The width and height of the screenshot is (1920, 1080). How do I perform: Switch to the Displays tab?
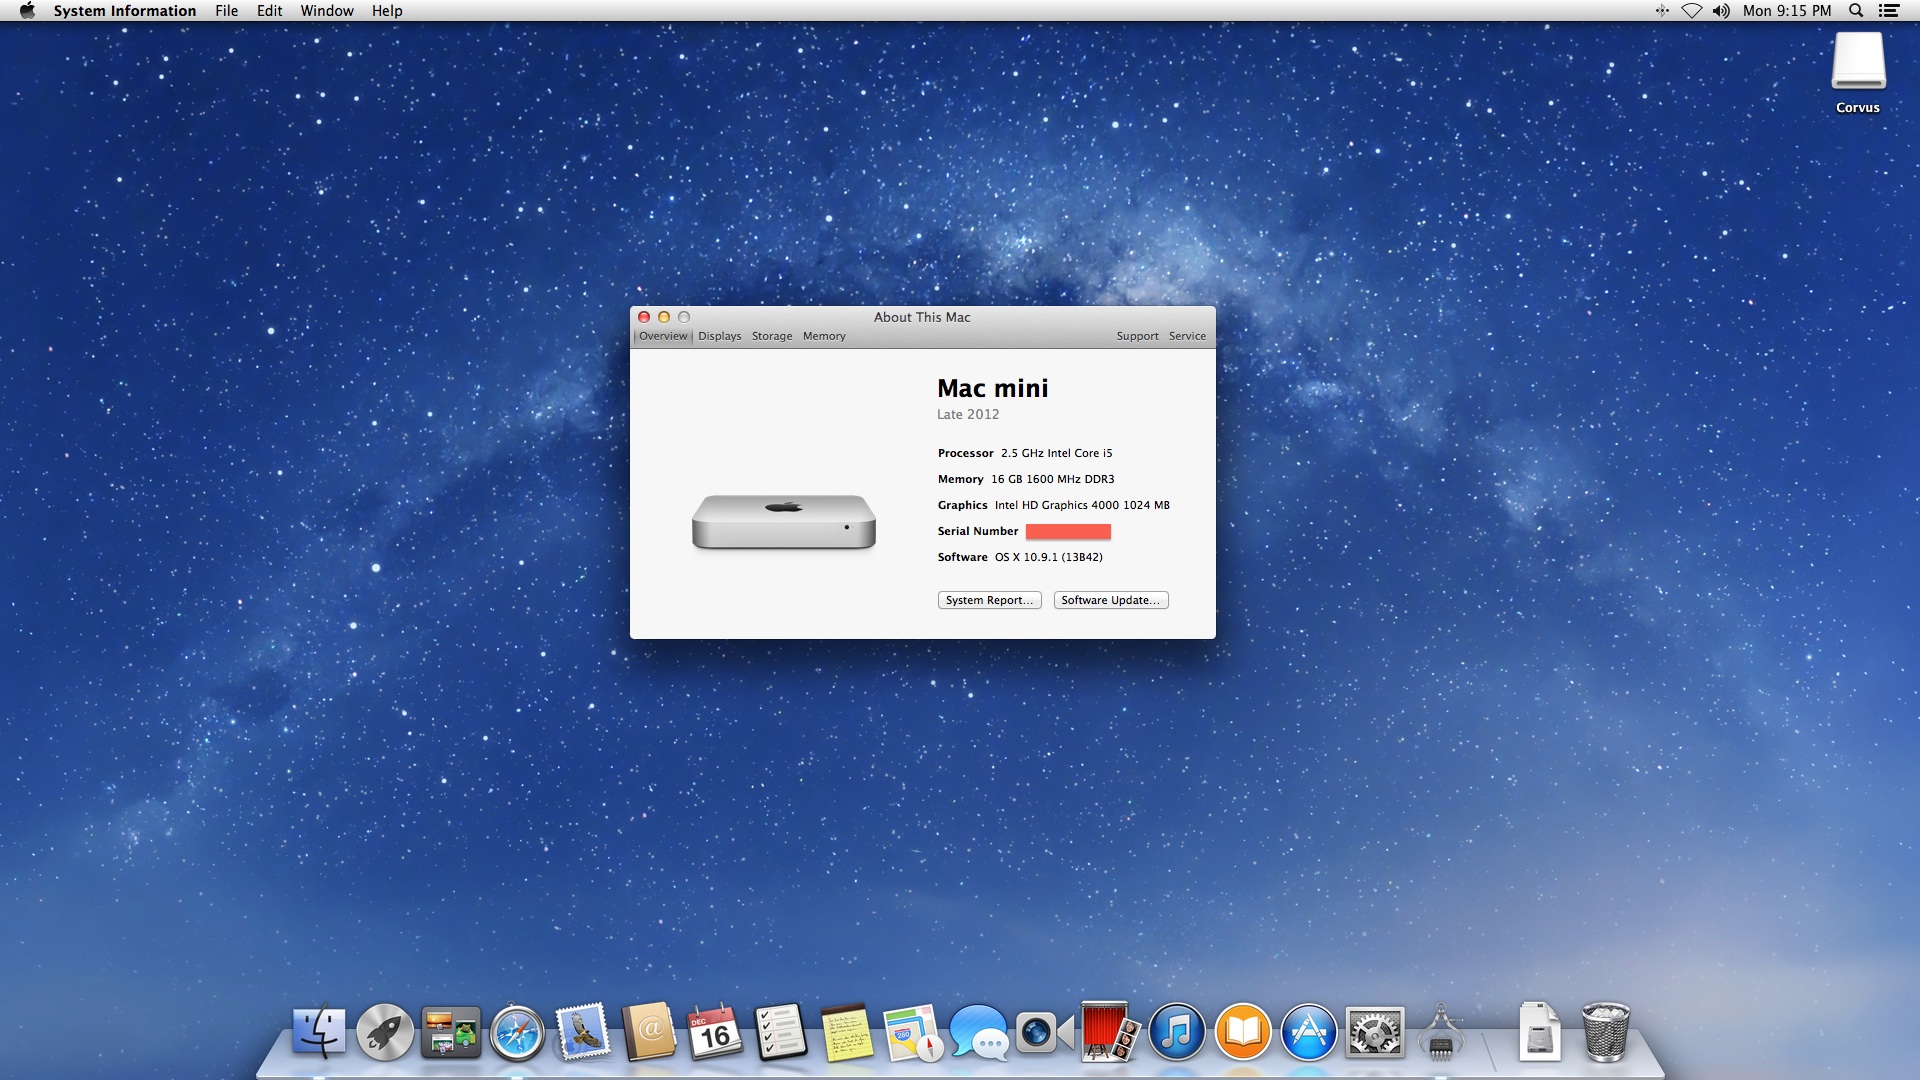coord(720,336)
